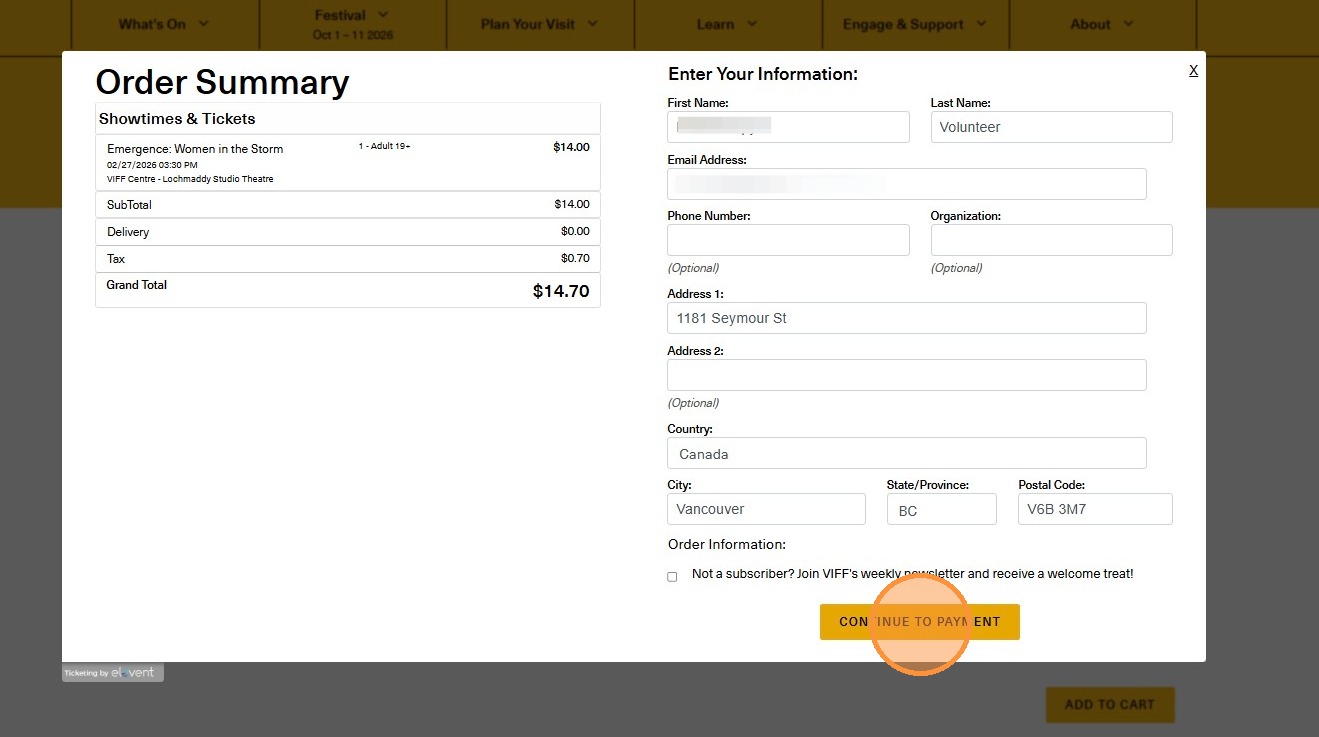Screen dimensions: 1319x737
Task: Click the 'SubTotal' row label
Action: (129, 205)
